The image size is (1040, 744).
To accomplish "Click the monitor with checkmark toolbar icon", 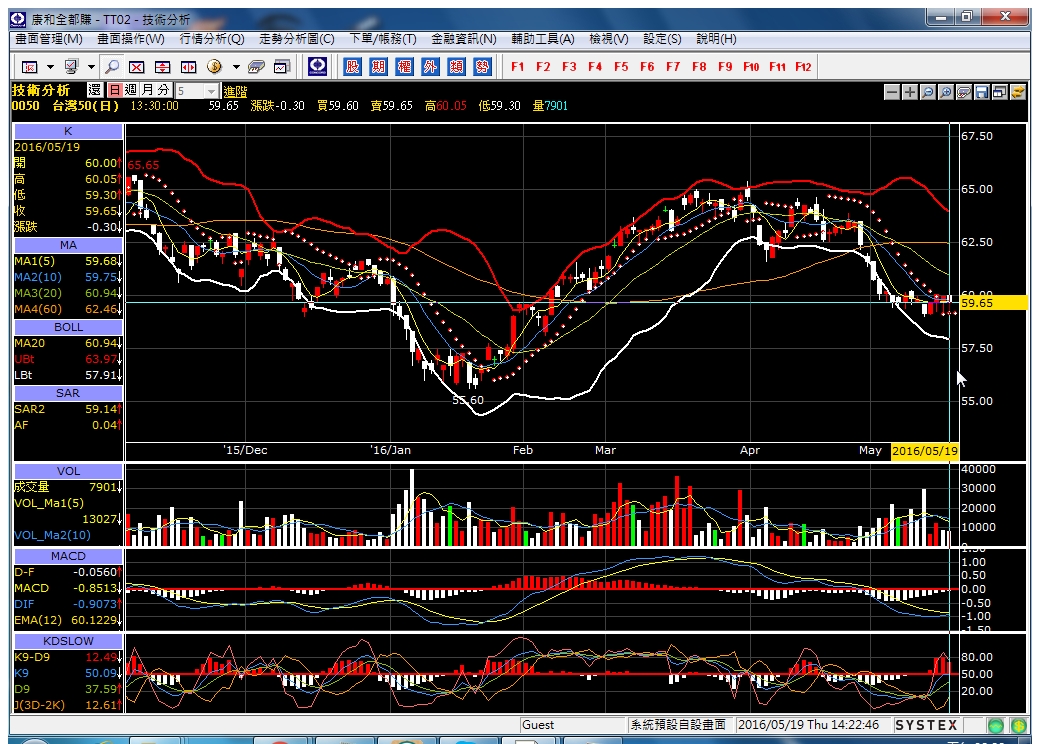I will tap(71, 67).
